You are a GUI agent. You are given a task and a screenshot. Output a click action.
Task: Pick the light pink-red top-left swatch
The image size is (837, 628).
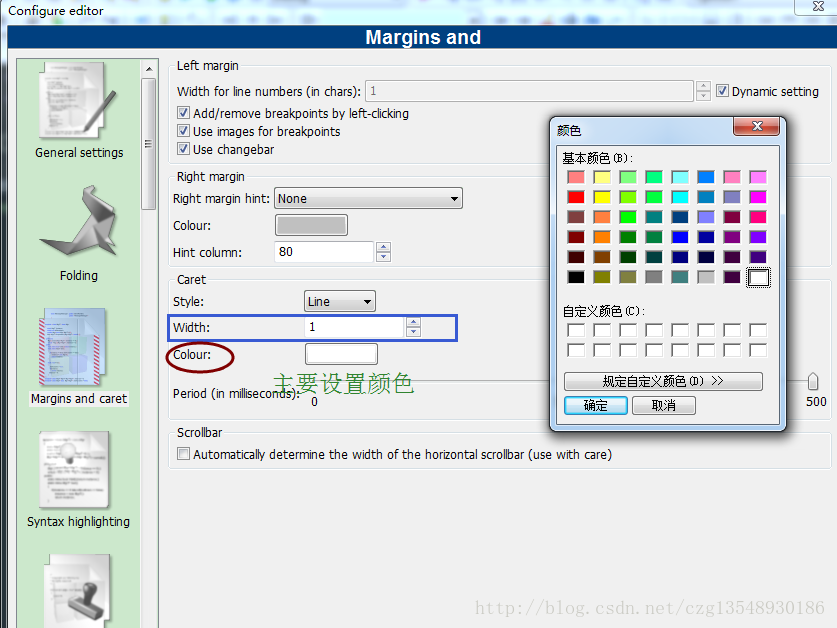coord(576,177)
